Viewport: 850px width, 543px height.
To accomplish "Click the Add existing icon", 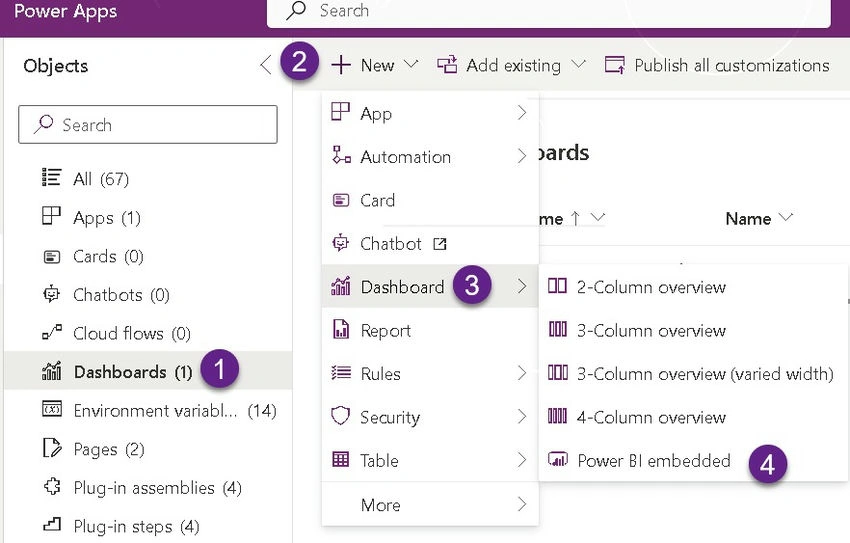I will (x=447, y=65).
